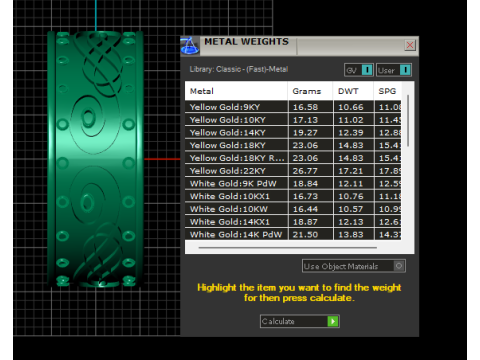Click the 10.66 DWT value
Viewport: 480px width, 360px height.
click(x=351, y=107)
